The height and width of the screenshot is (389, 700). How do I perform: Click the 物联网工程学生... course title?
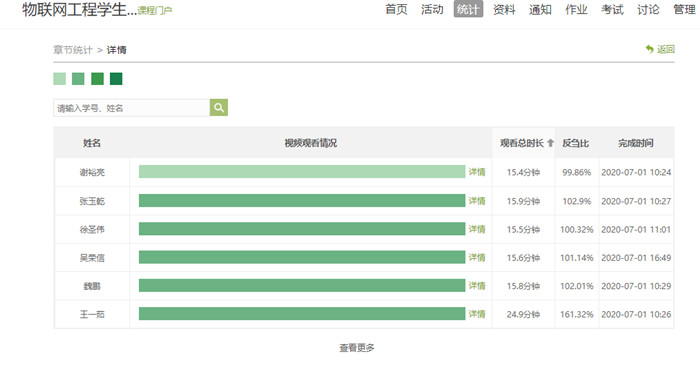pos(79,9)
